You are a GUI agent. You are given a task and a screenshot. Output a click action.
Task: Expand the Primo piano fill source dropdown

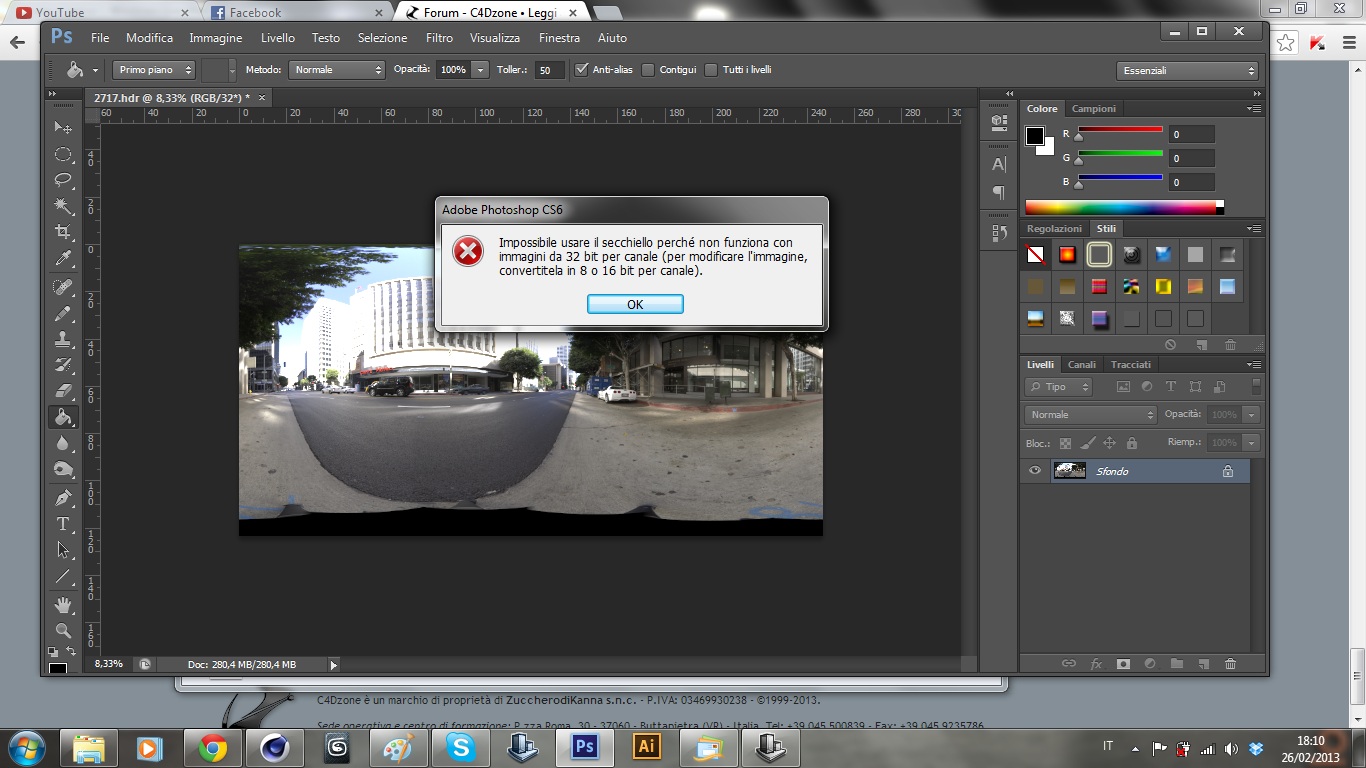(x=154, y=70)
